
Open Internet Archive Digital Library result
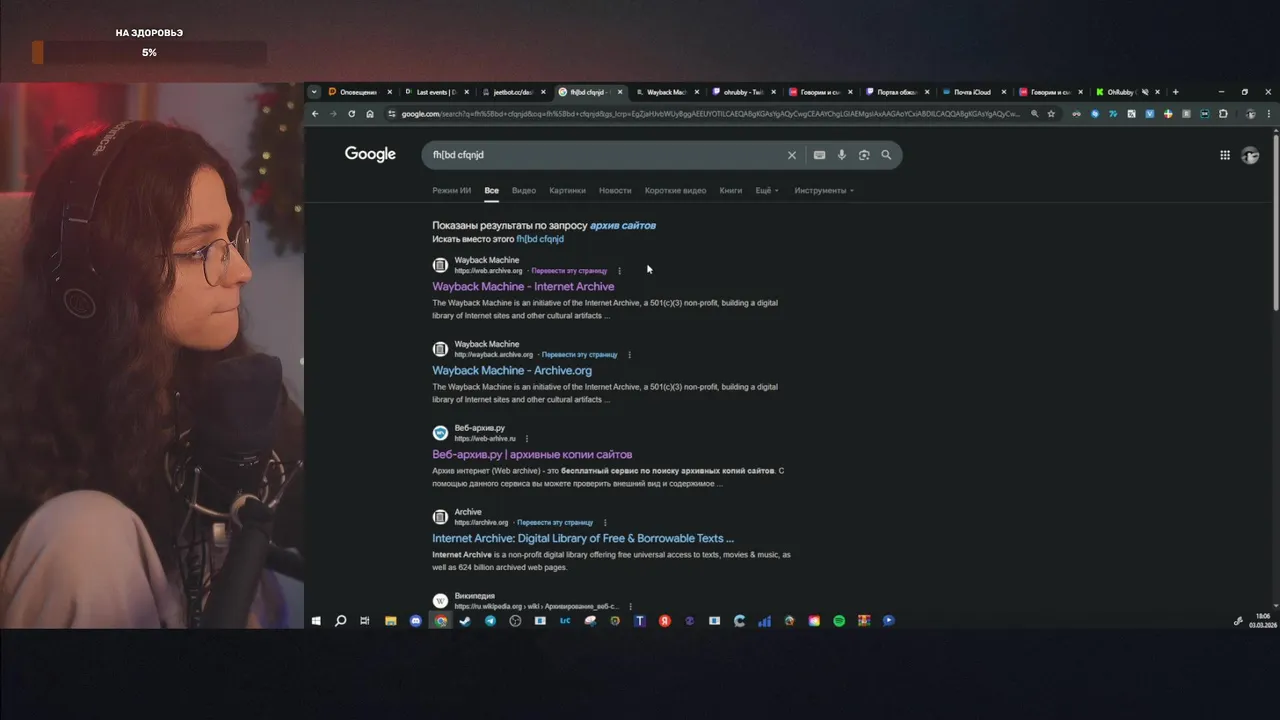click(583, 539)
